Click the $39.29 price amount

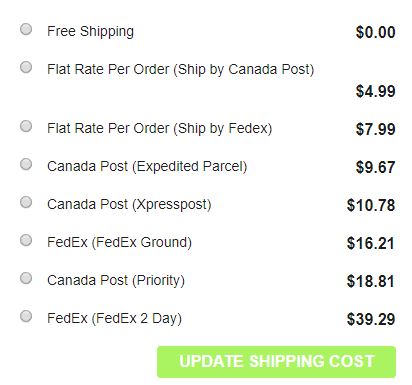pos(371,319)
